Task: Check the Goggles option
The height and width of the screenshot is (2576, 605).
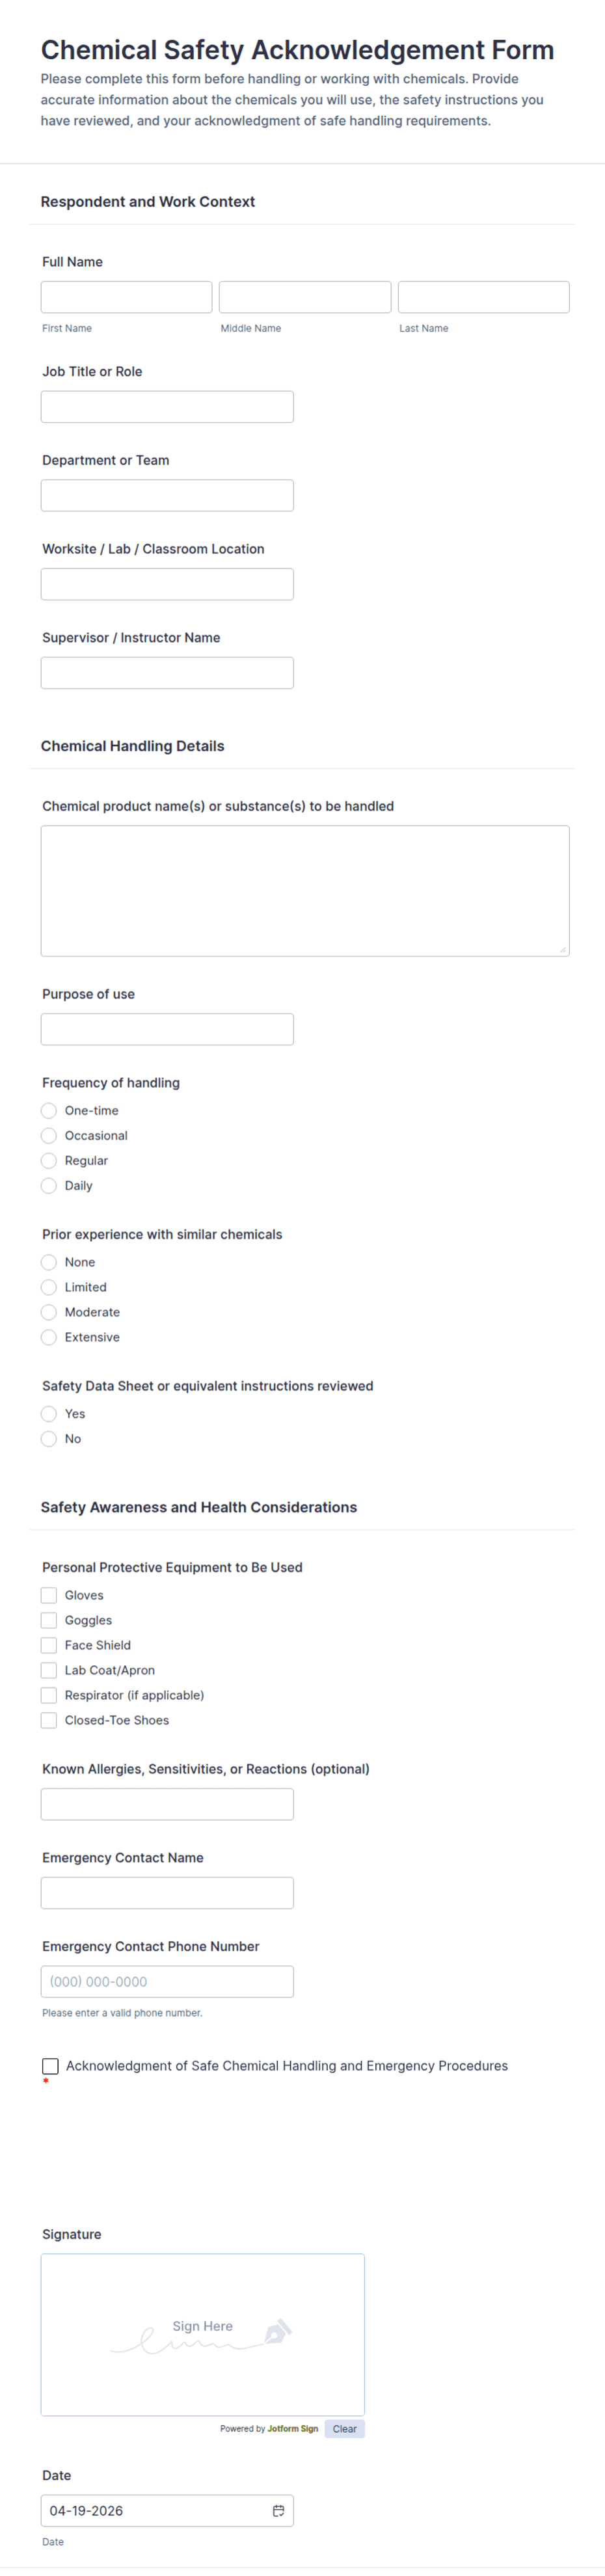Action: tap(49, 1620)
